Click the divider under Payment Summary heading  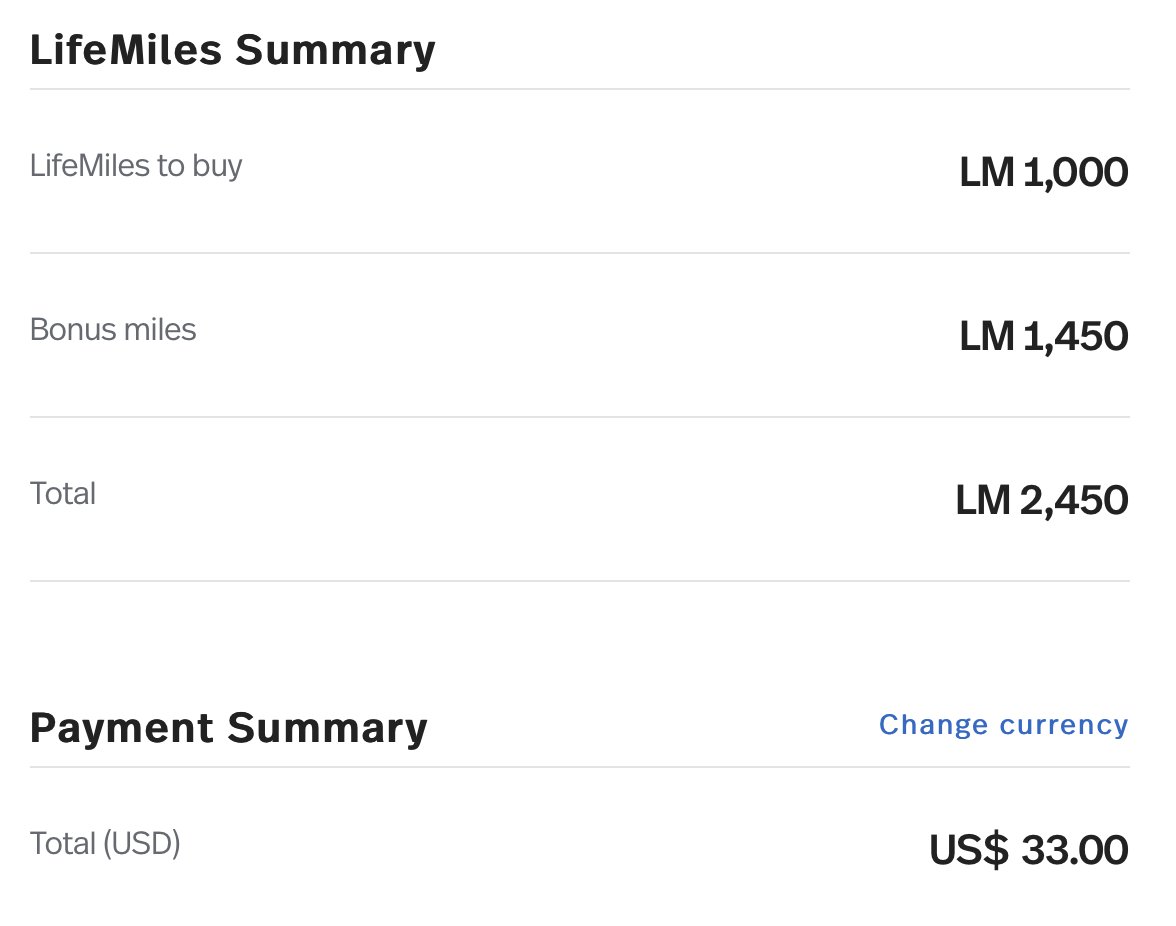click(x=580, y=767)
